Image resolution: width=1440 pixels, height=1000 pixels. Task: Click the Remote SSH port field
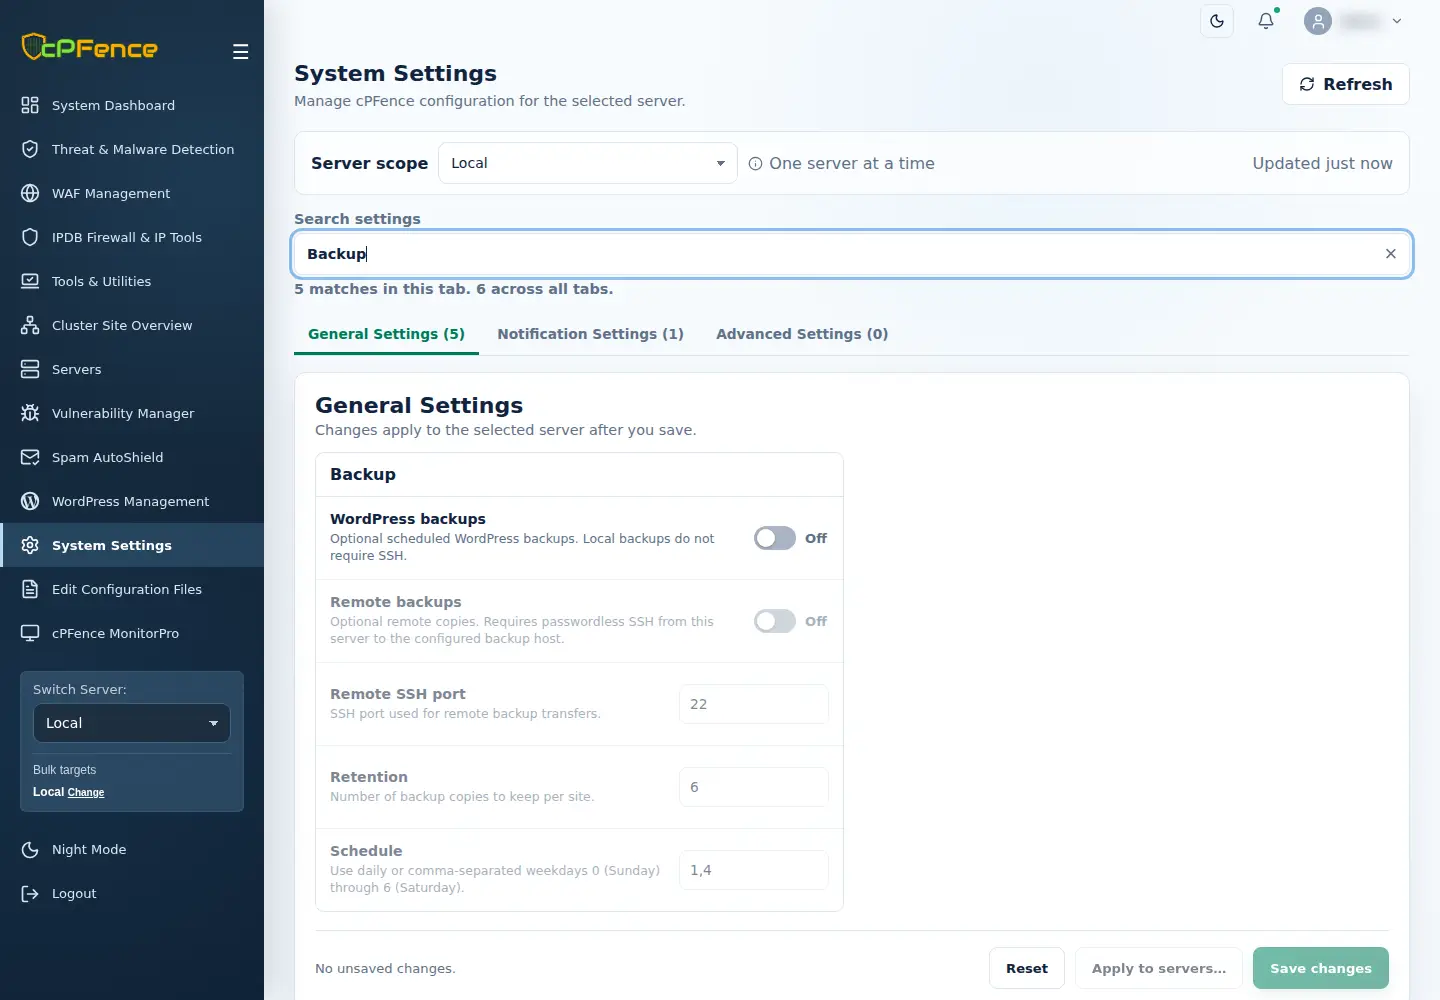[x=754, y=704]
